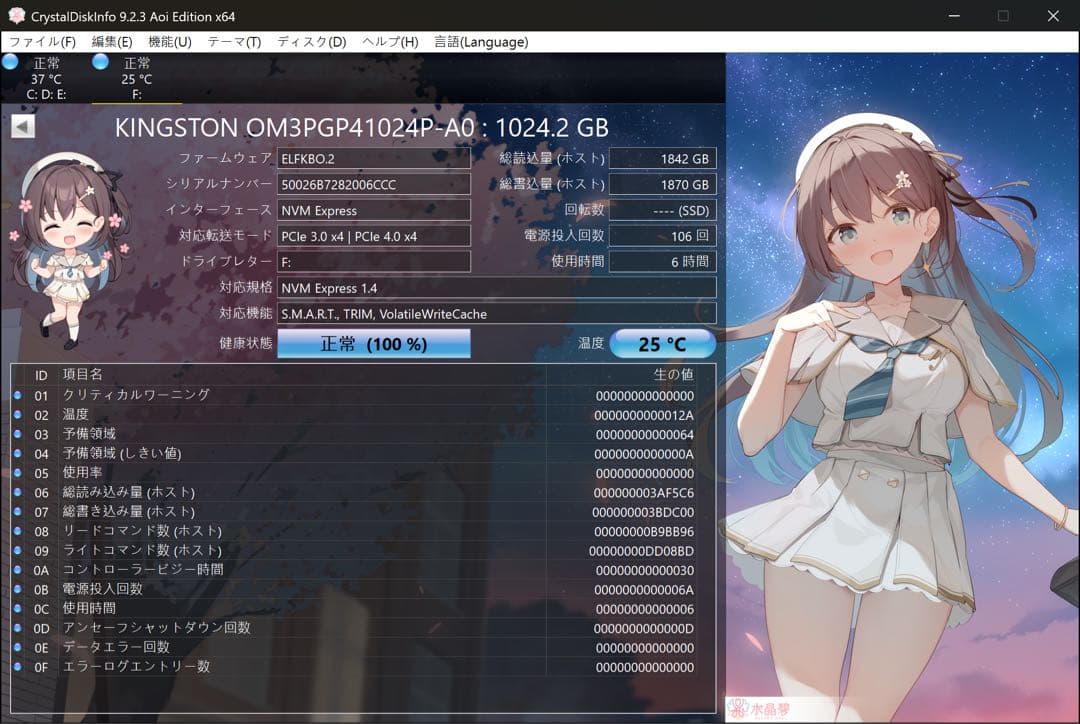
Task: Click the 正常 (100%) health status button
Action: [373, 343]
